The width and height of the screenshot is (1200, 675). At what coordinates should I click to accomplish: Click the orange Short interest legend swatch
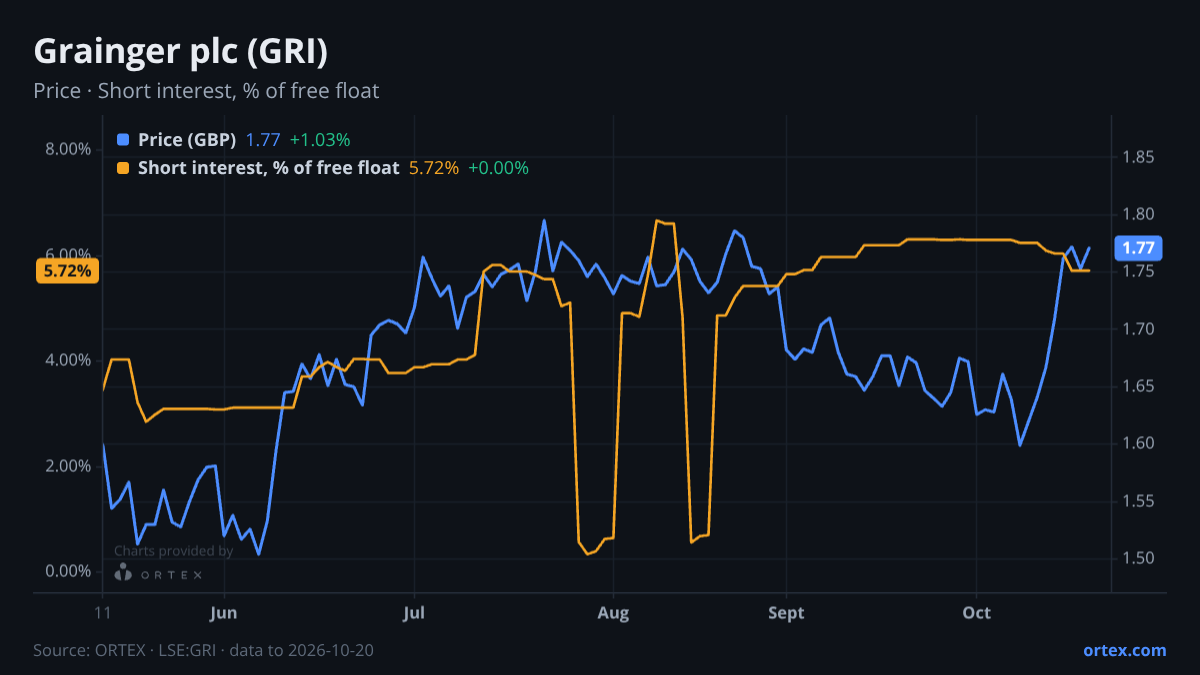(x=123, y=168)
